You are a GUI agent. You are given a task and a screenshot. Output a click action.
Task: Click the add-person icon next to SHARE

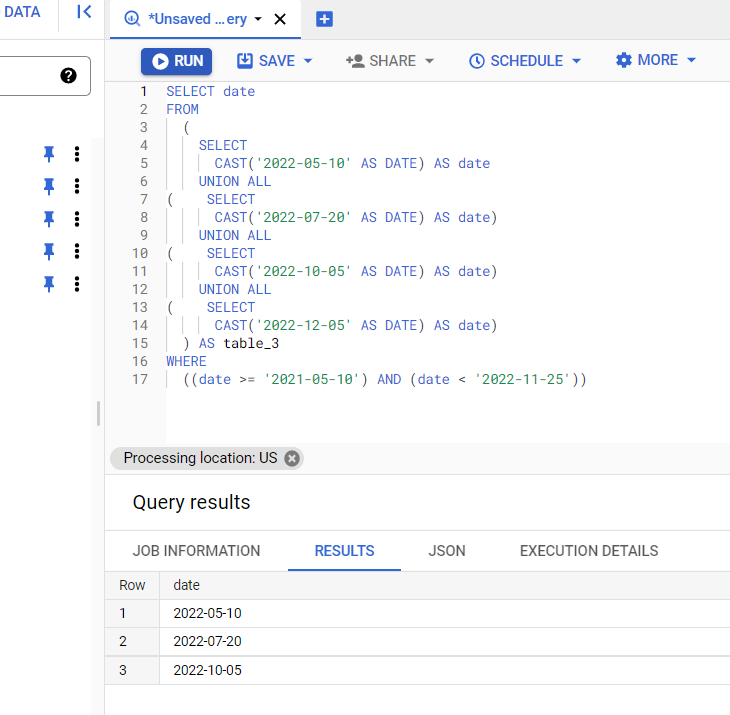[355, 61]
